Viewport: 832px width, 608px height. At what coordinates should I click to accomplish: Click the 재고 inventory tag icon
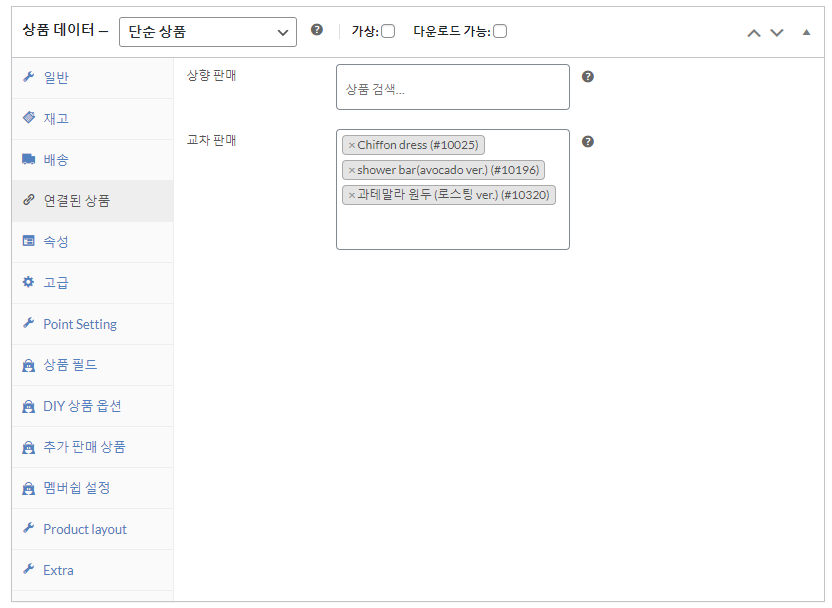click(x=28, y=118)
